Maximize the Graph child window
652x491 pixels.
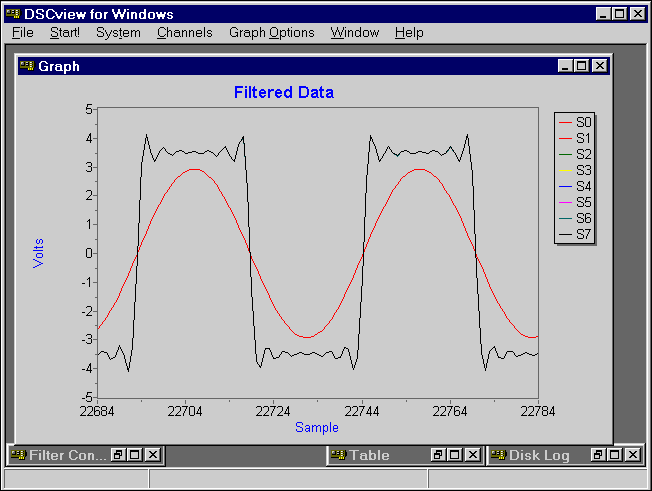581,66
